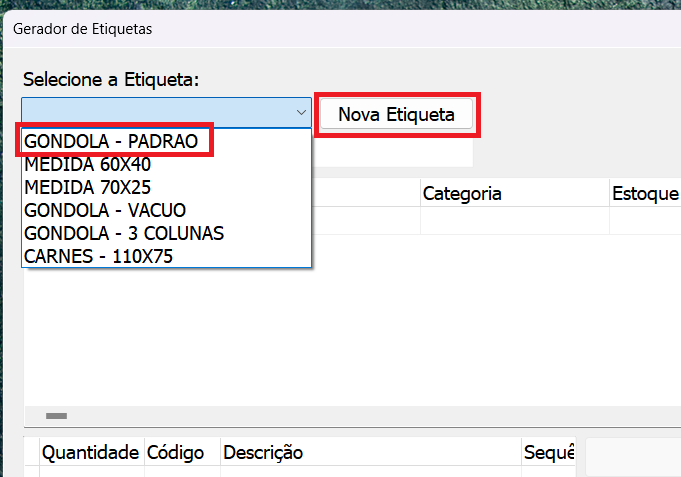Collapse the Selecione a Etiqueta dropdown arrow
This screenshot has height=477, width=681.
coord(301,113)
